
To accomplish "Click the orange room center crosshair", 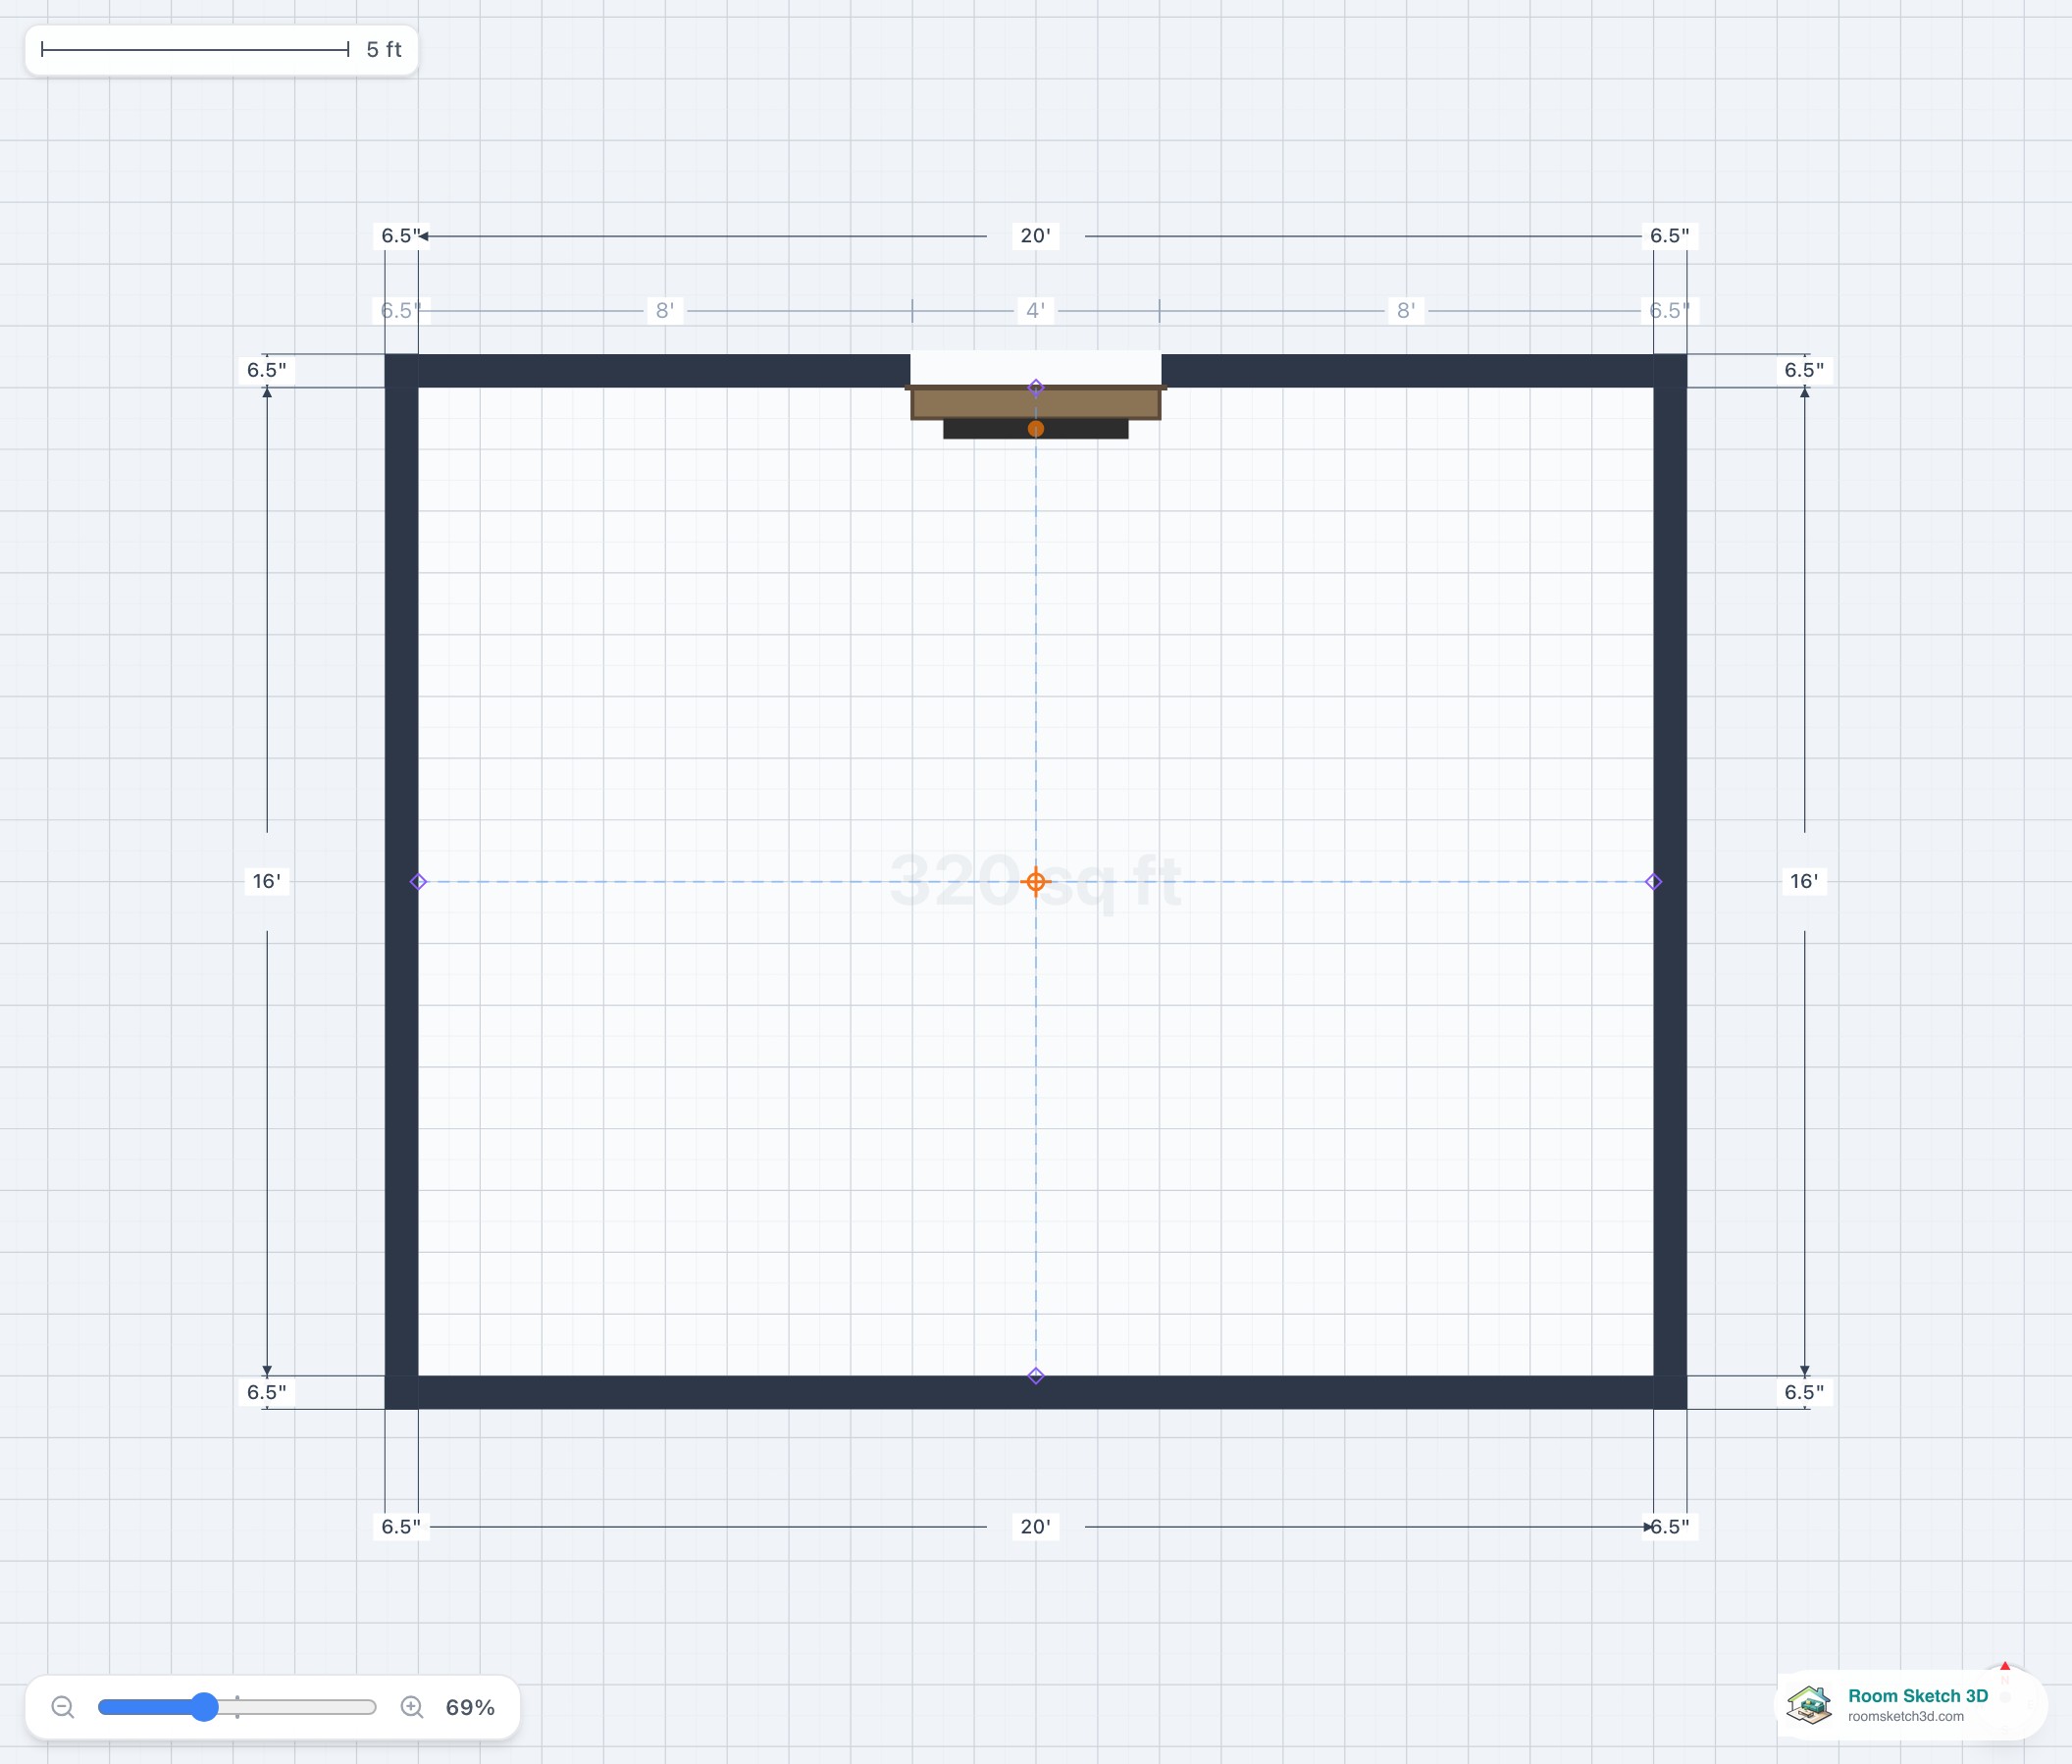I will 1036,881.
